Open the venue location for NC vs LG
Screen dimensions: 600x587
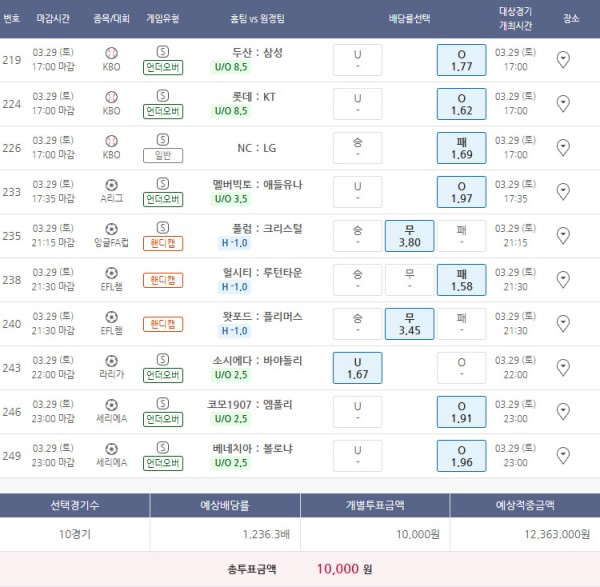562,147
